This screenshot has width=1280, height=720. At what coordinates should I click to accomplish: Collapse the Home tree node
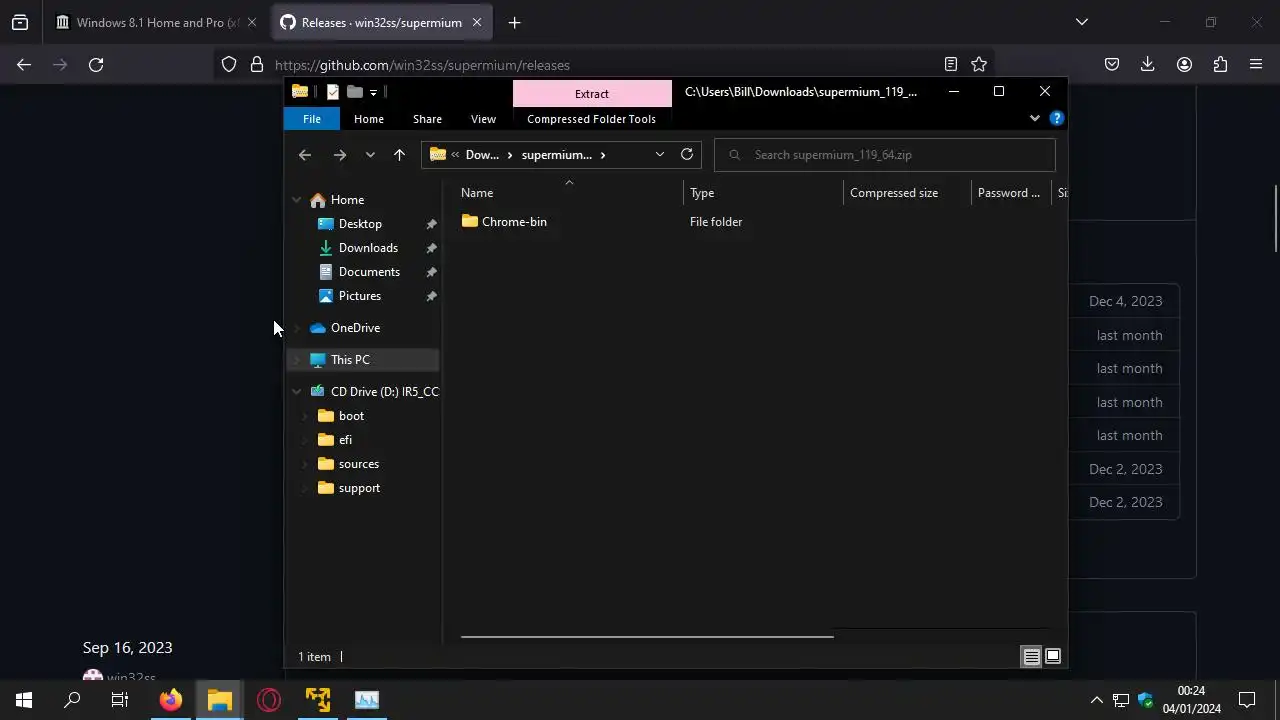coord(297,200)
